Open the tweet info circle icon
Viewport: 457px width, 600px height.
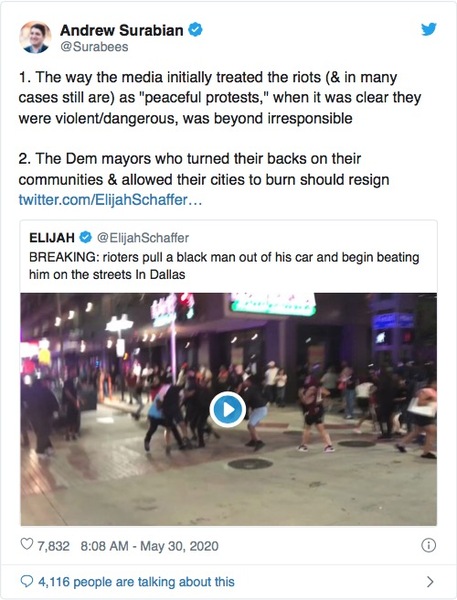coord(428,545)
